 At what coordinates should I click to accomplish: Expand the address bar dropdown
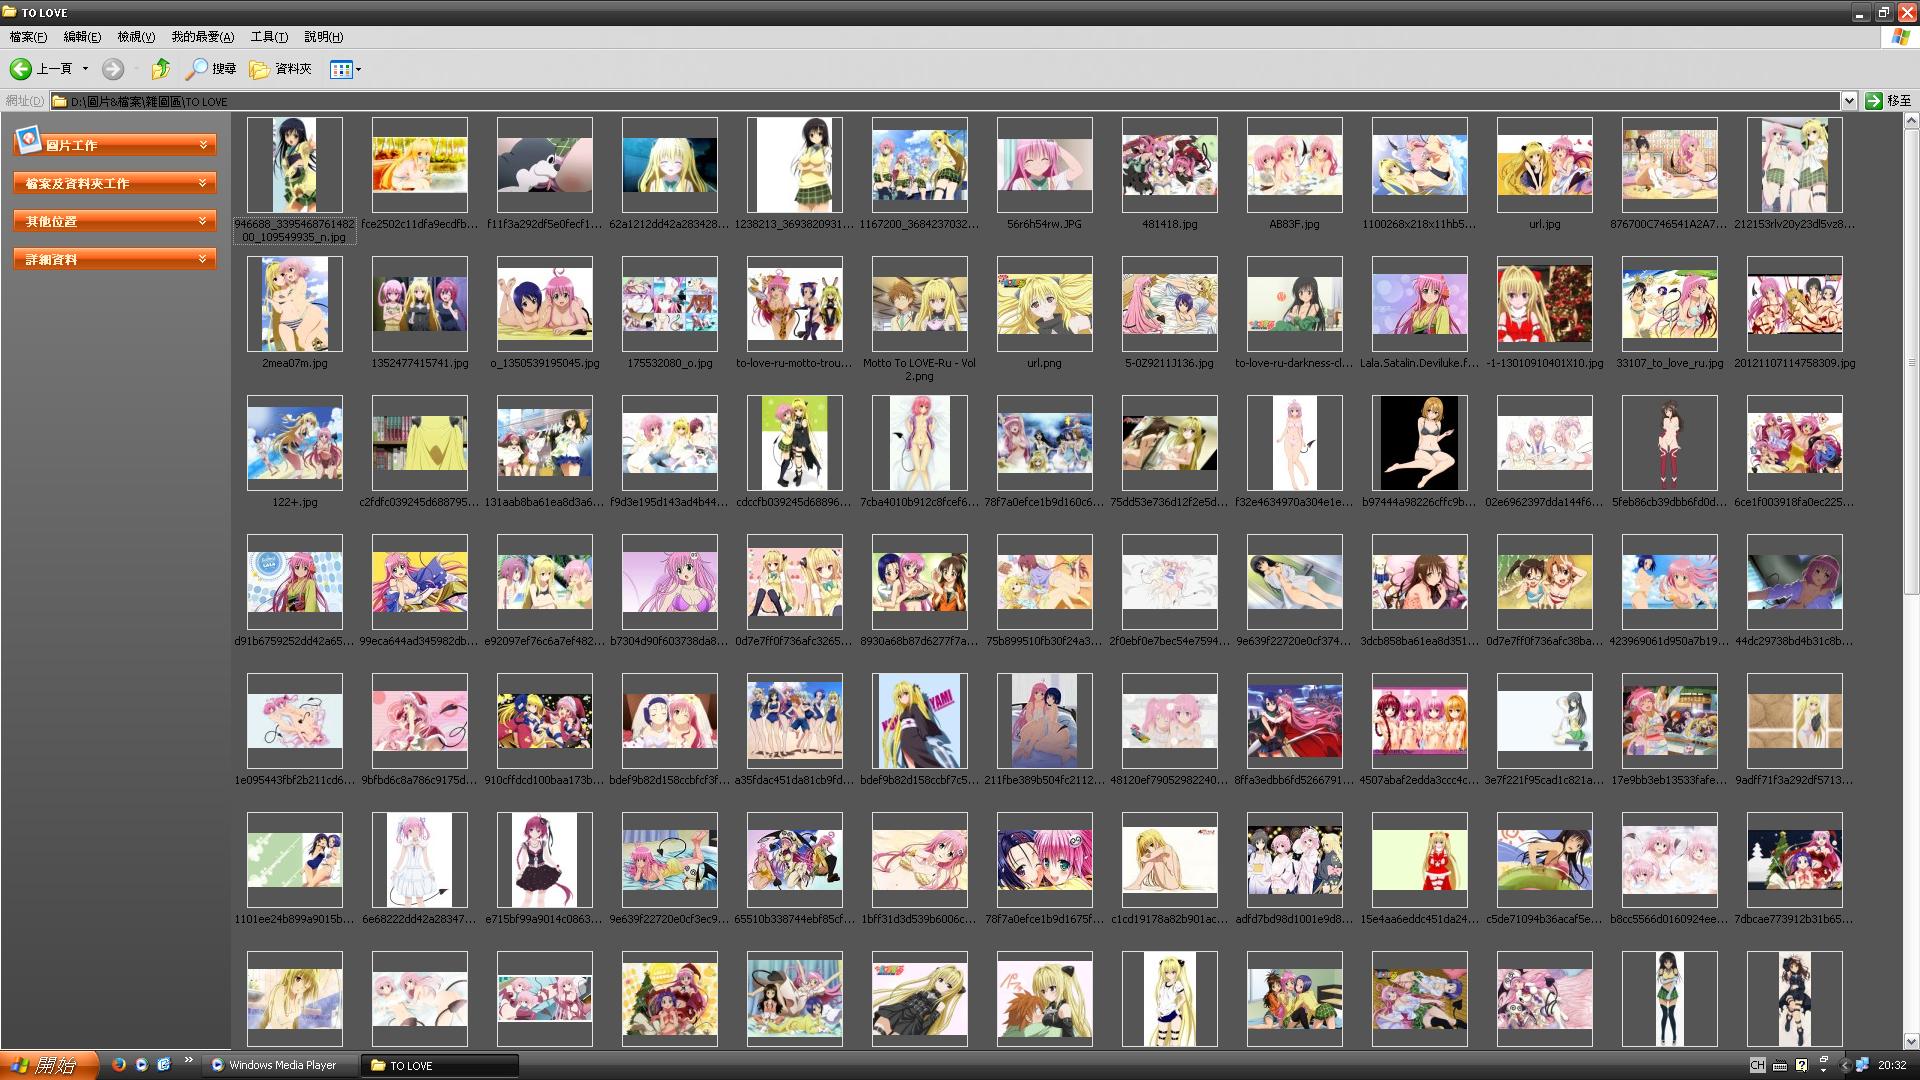[x=1849, y=101]
